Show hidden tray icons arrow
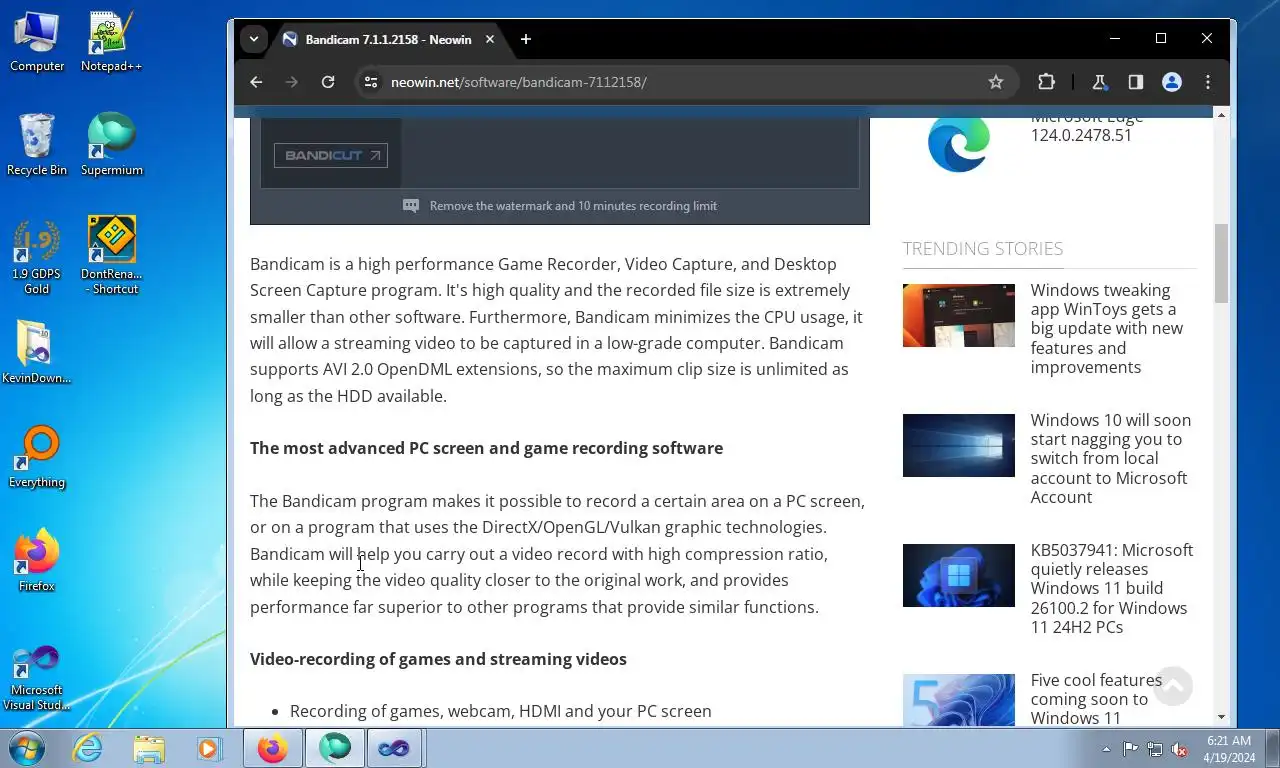 coord(1106,749)
